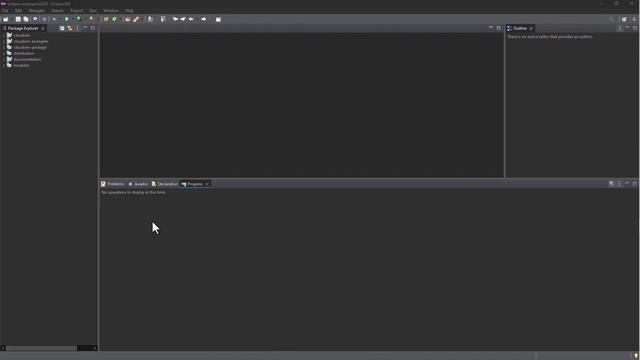Open the Outline View Menu
Viewport: 640px width, 360px height.
pyautogui.click(x=620, y=28)
